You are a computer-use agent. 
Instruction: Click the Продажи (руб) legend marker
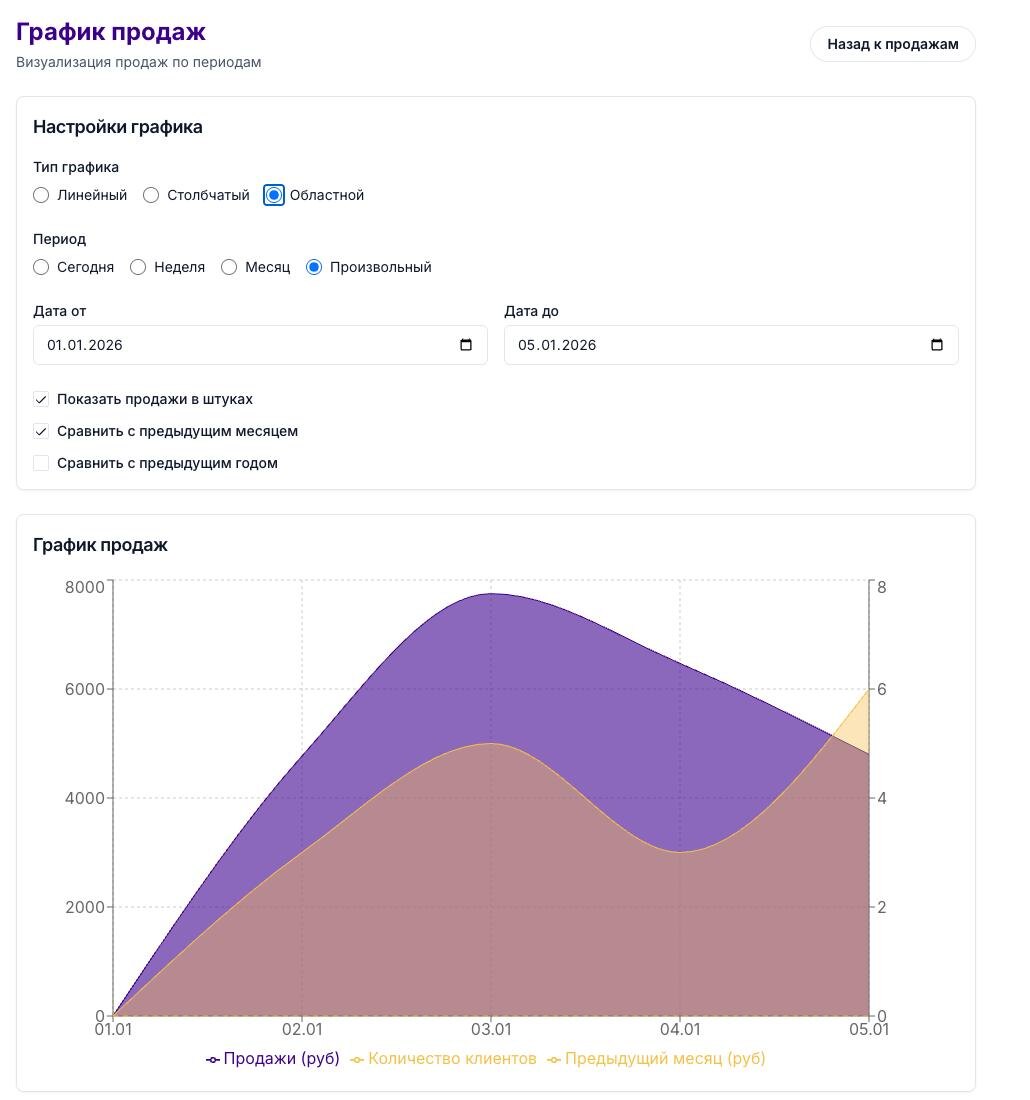(213, 1059)
